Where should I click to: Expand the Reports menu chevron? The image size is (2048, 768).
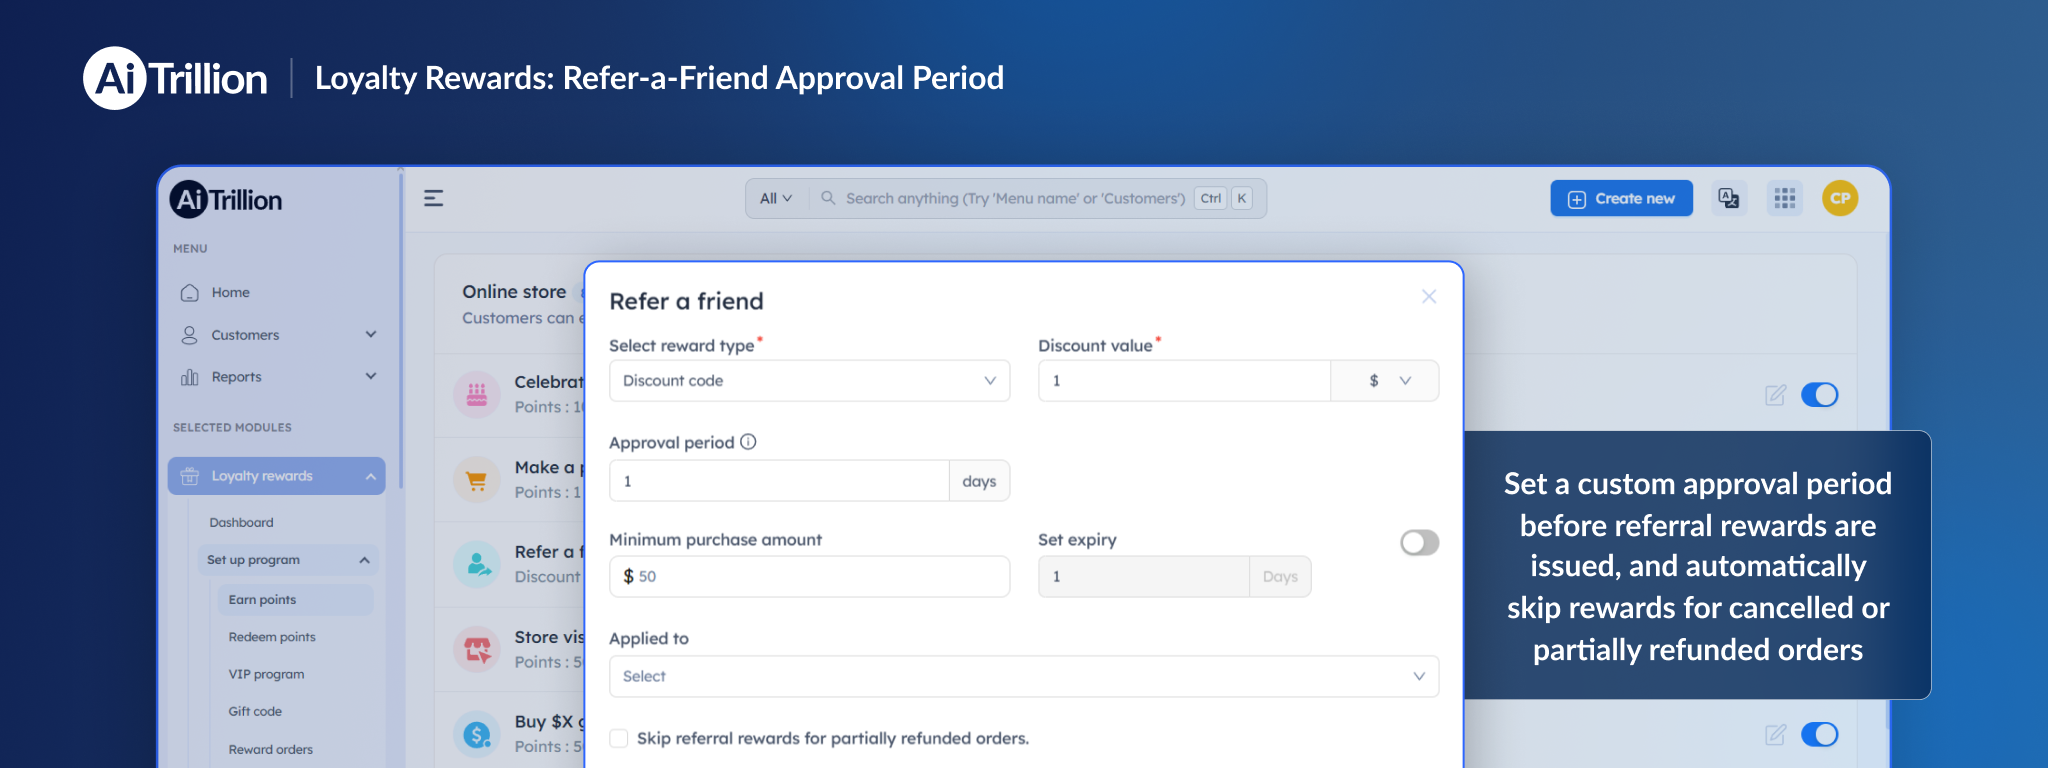[x=371, y=376]
